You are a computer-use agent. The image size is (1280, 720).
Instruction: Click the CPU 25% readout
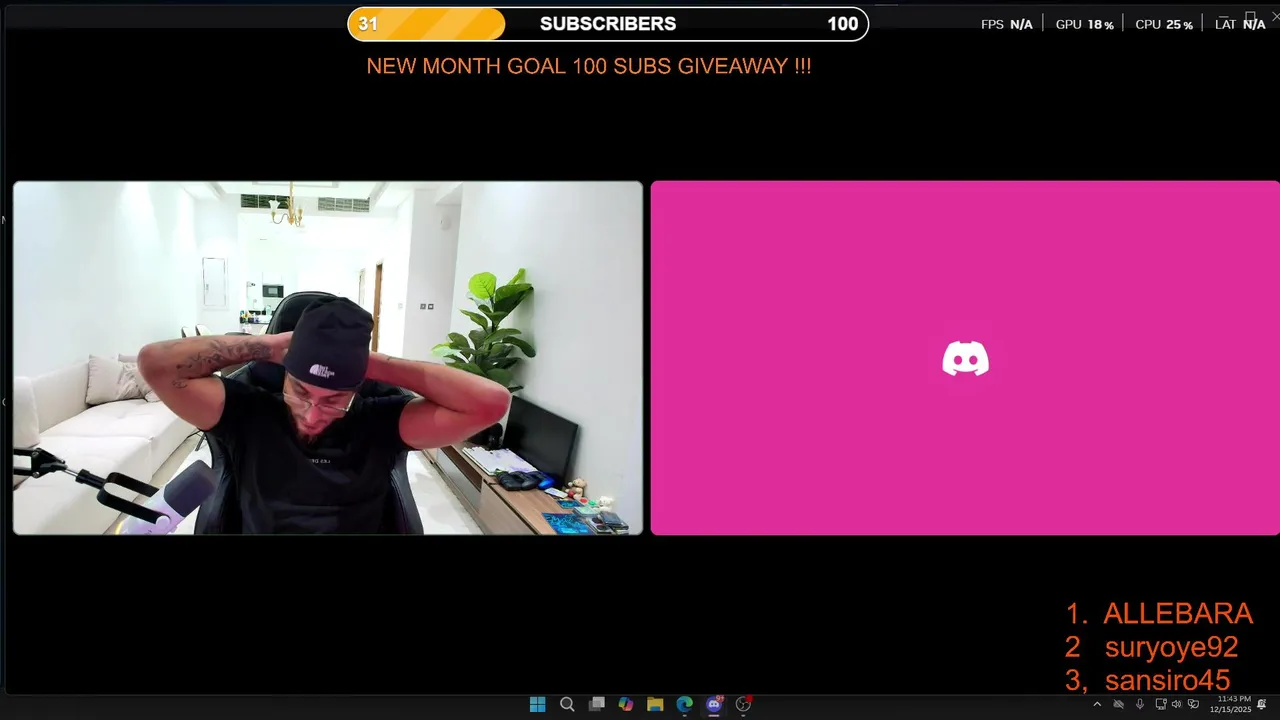(1164, 24)
